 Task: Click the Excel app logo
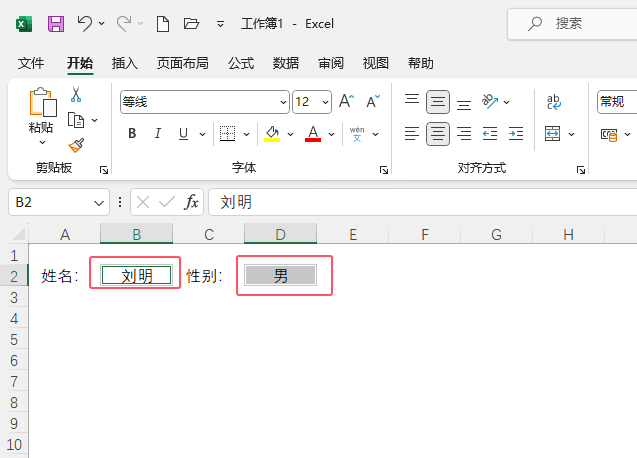[24, 24]
